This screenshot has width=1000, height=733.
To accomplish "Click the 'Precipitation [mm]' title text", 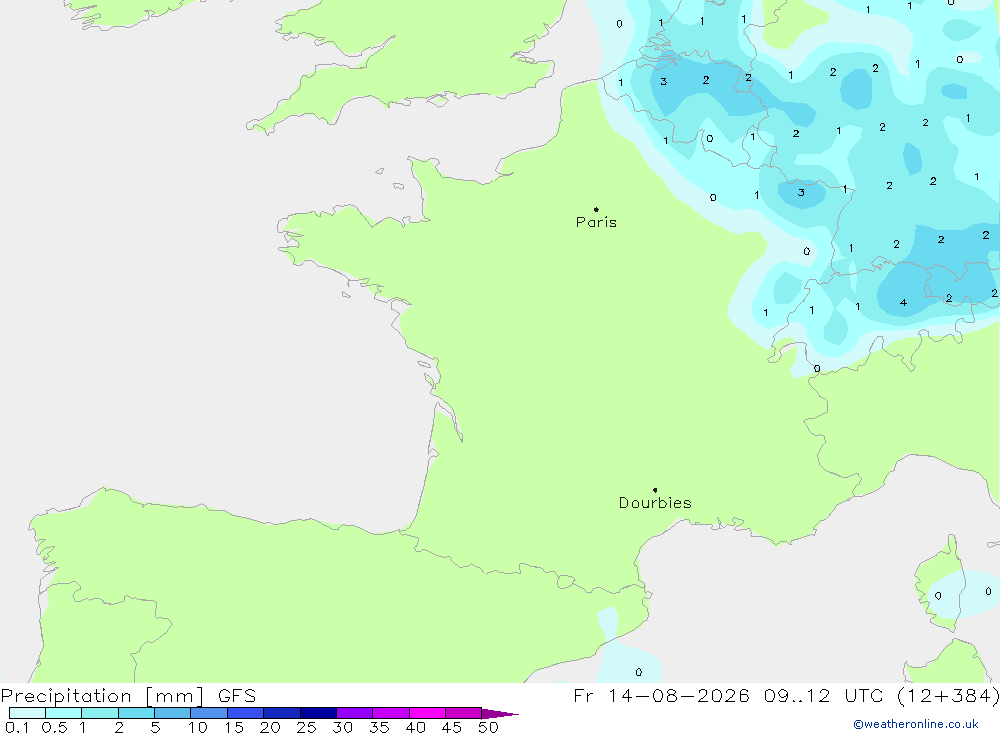I will pos(103,696).
